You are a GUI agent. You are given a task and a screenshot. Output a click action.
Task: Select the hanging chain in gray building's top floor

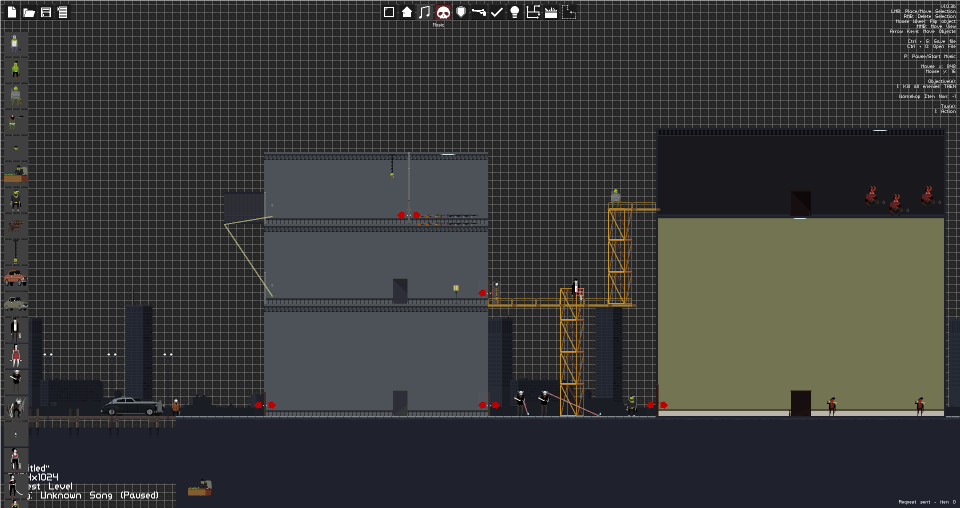click(392, 166)
